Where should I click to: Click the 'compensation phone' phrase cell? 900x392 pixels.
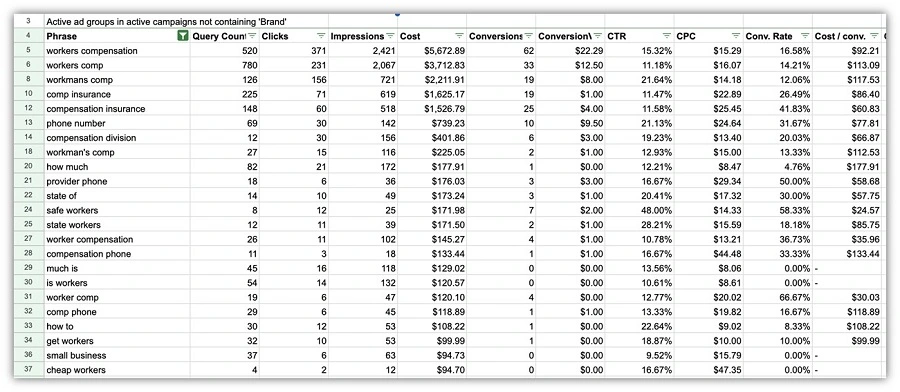[x=117, y=254]
